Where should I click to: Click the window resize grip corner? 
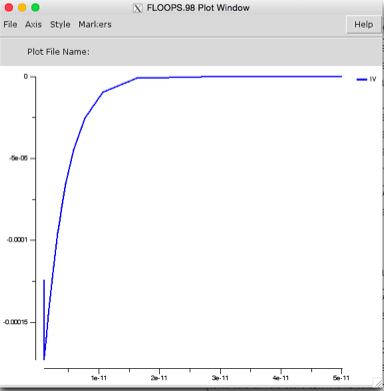[377, 382]
